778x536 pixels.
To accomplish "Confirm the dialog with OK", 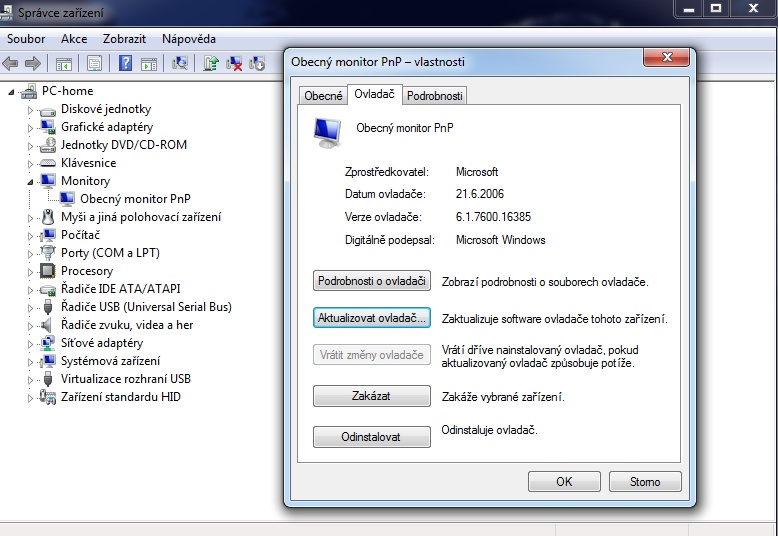I will (x=564, y=481).
